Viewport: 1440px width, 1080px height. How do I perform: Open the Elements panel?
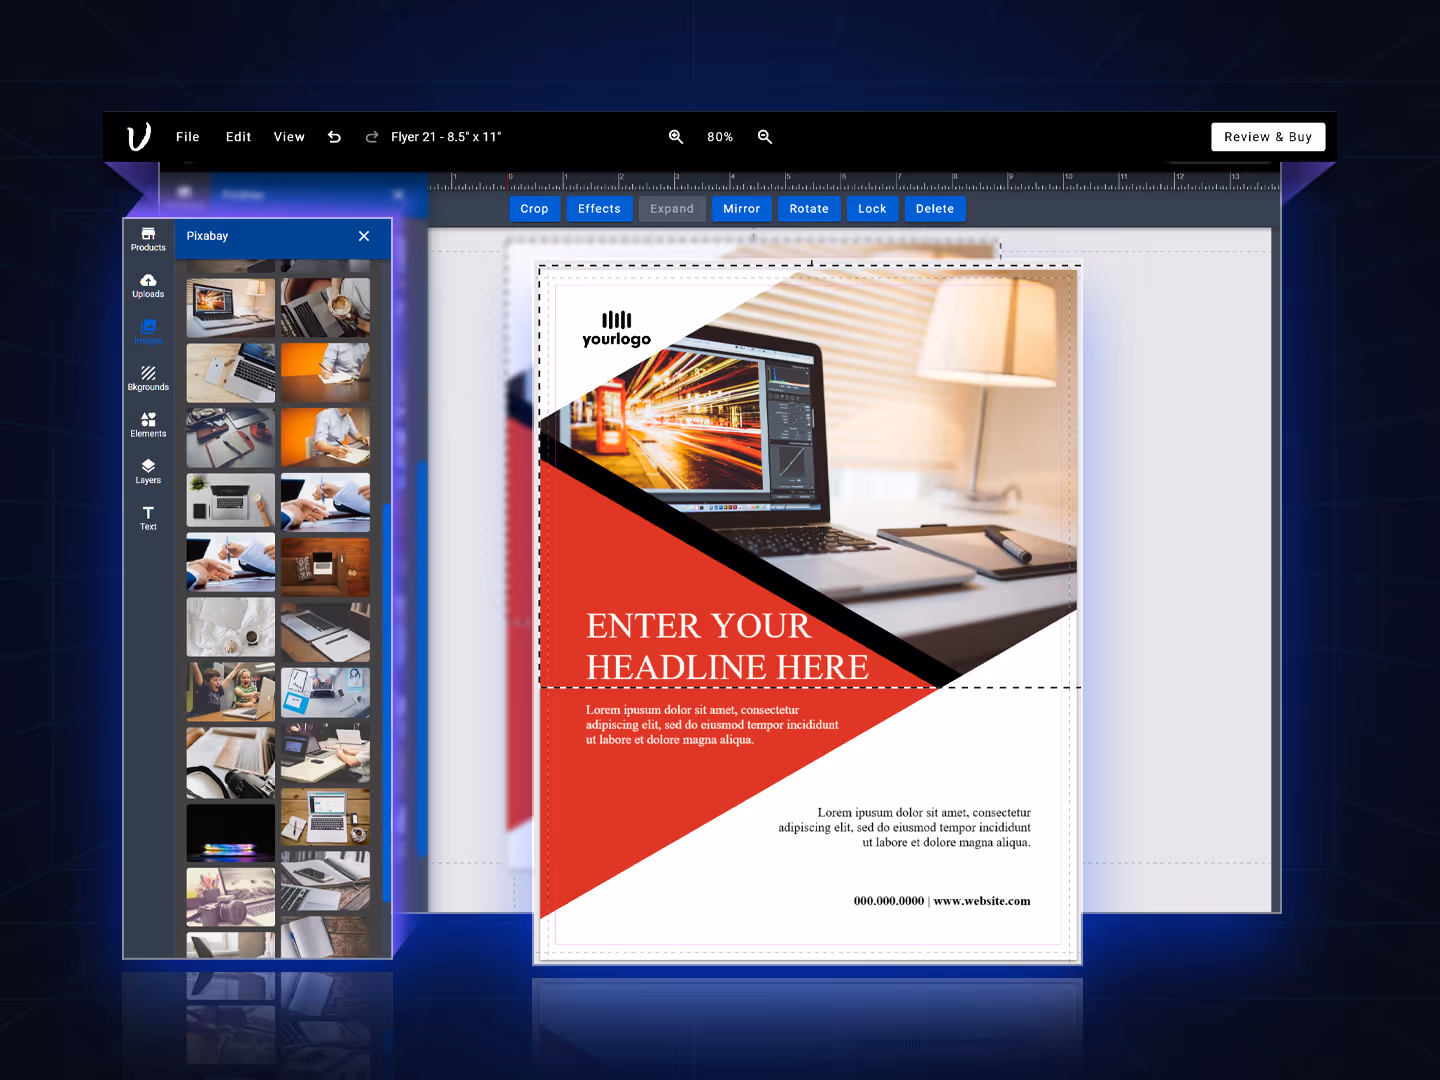click(148, 426)
